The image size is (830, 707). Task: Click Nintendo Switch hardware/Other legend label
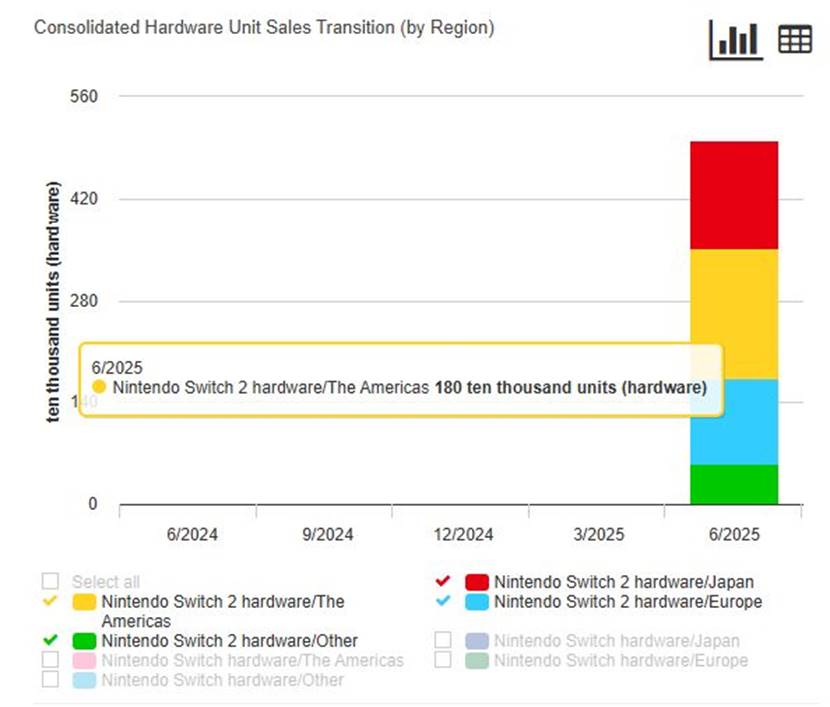222,680
